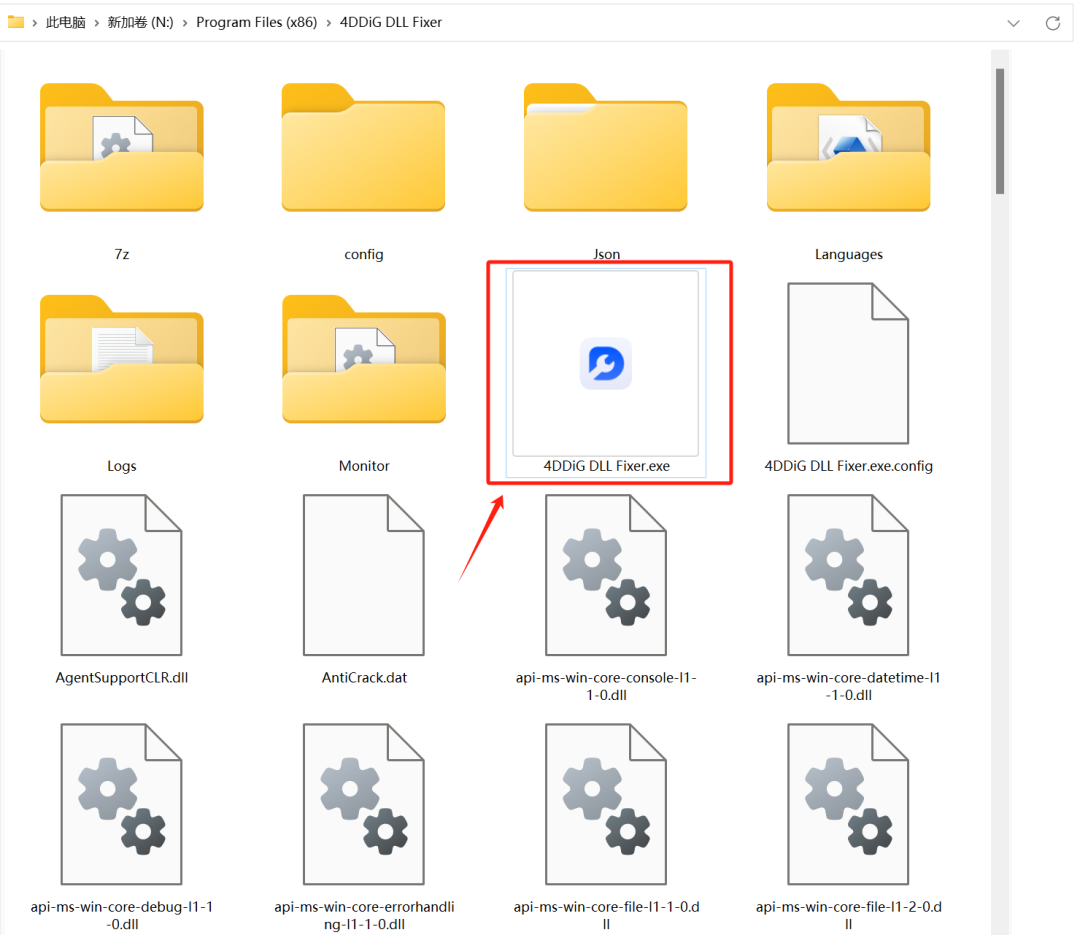
Task: Select api-ms-win-core-file-l1-1-0.dll file icon
Action: pos(606,804)
